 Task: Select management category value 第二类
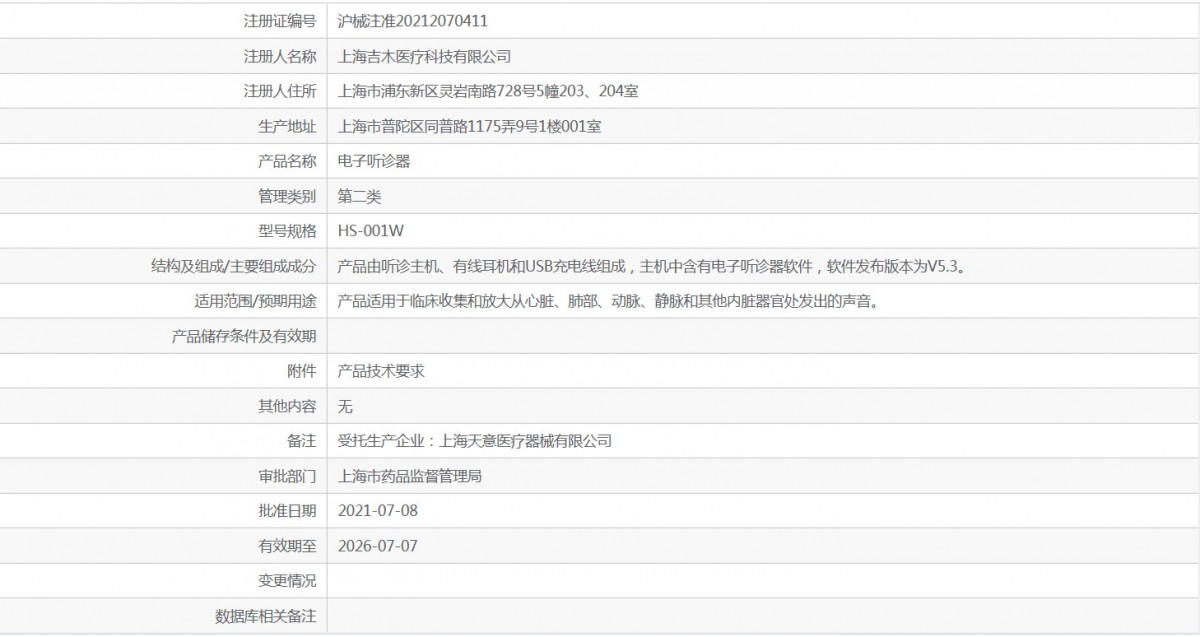[x=360, y=196]
